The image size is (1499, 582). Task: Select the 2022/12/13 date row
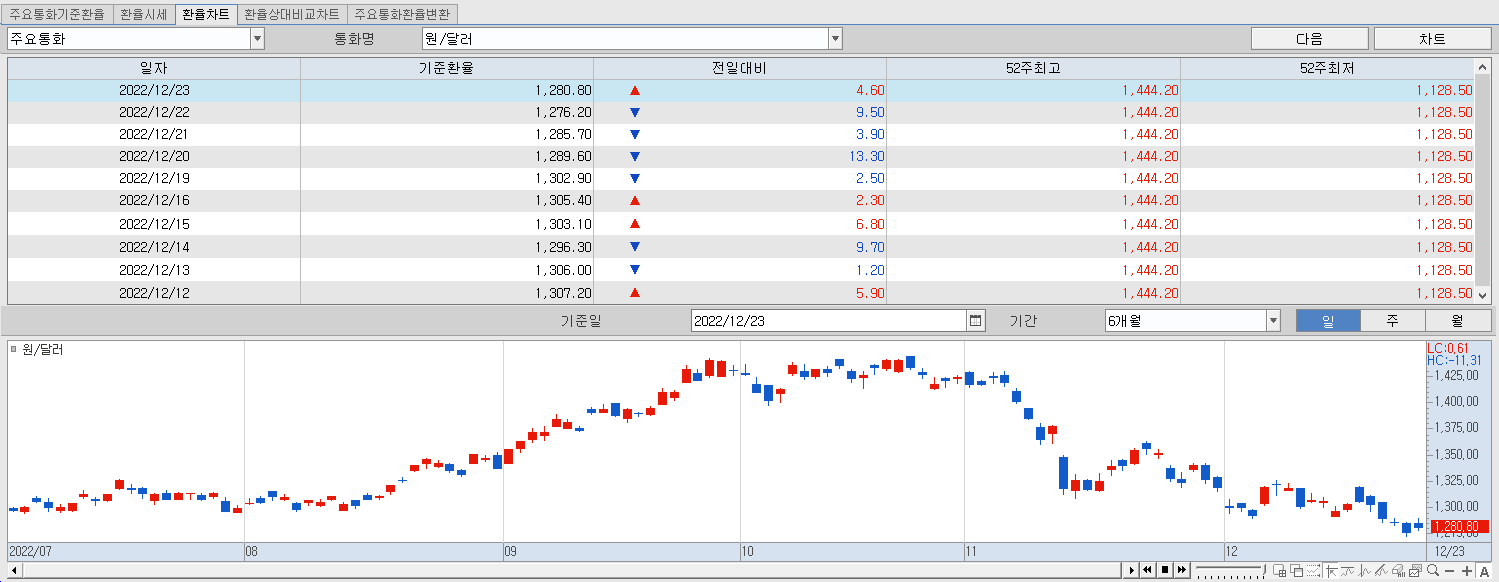tap(741, 270)
